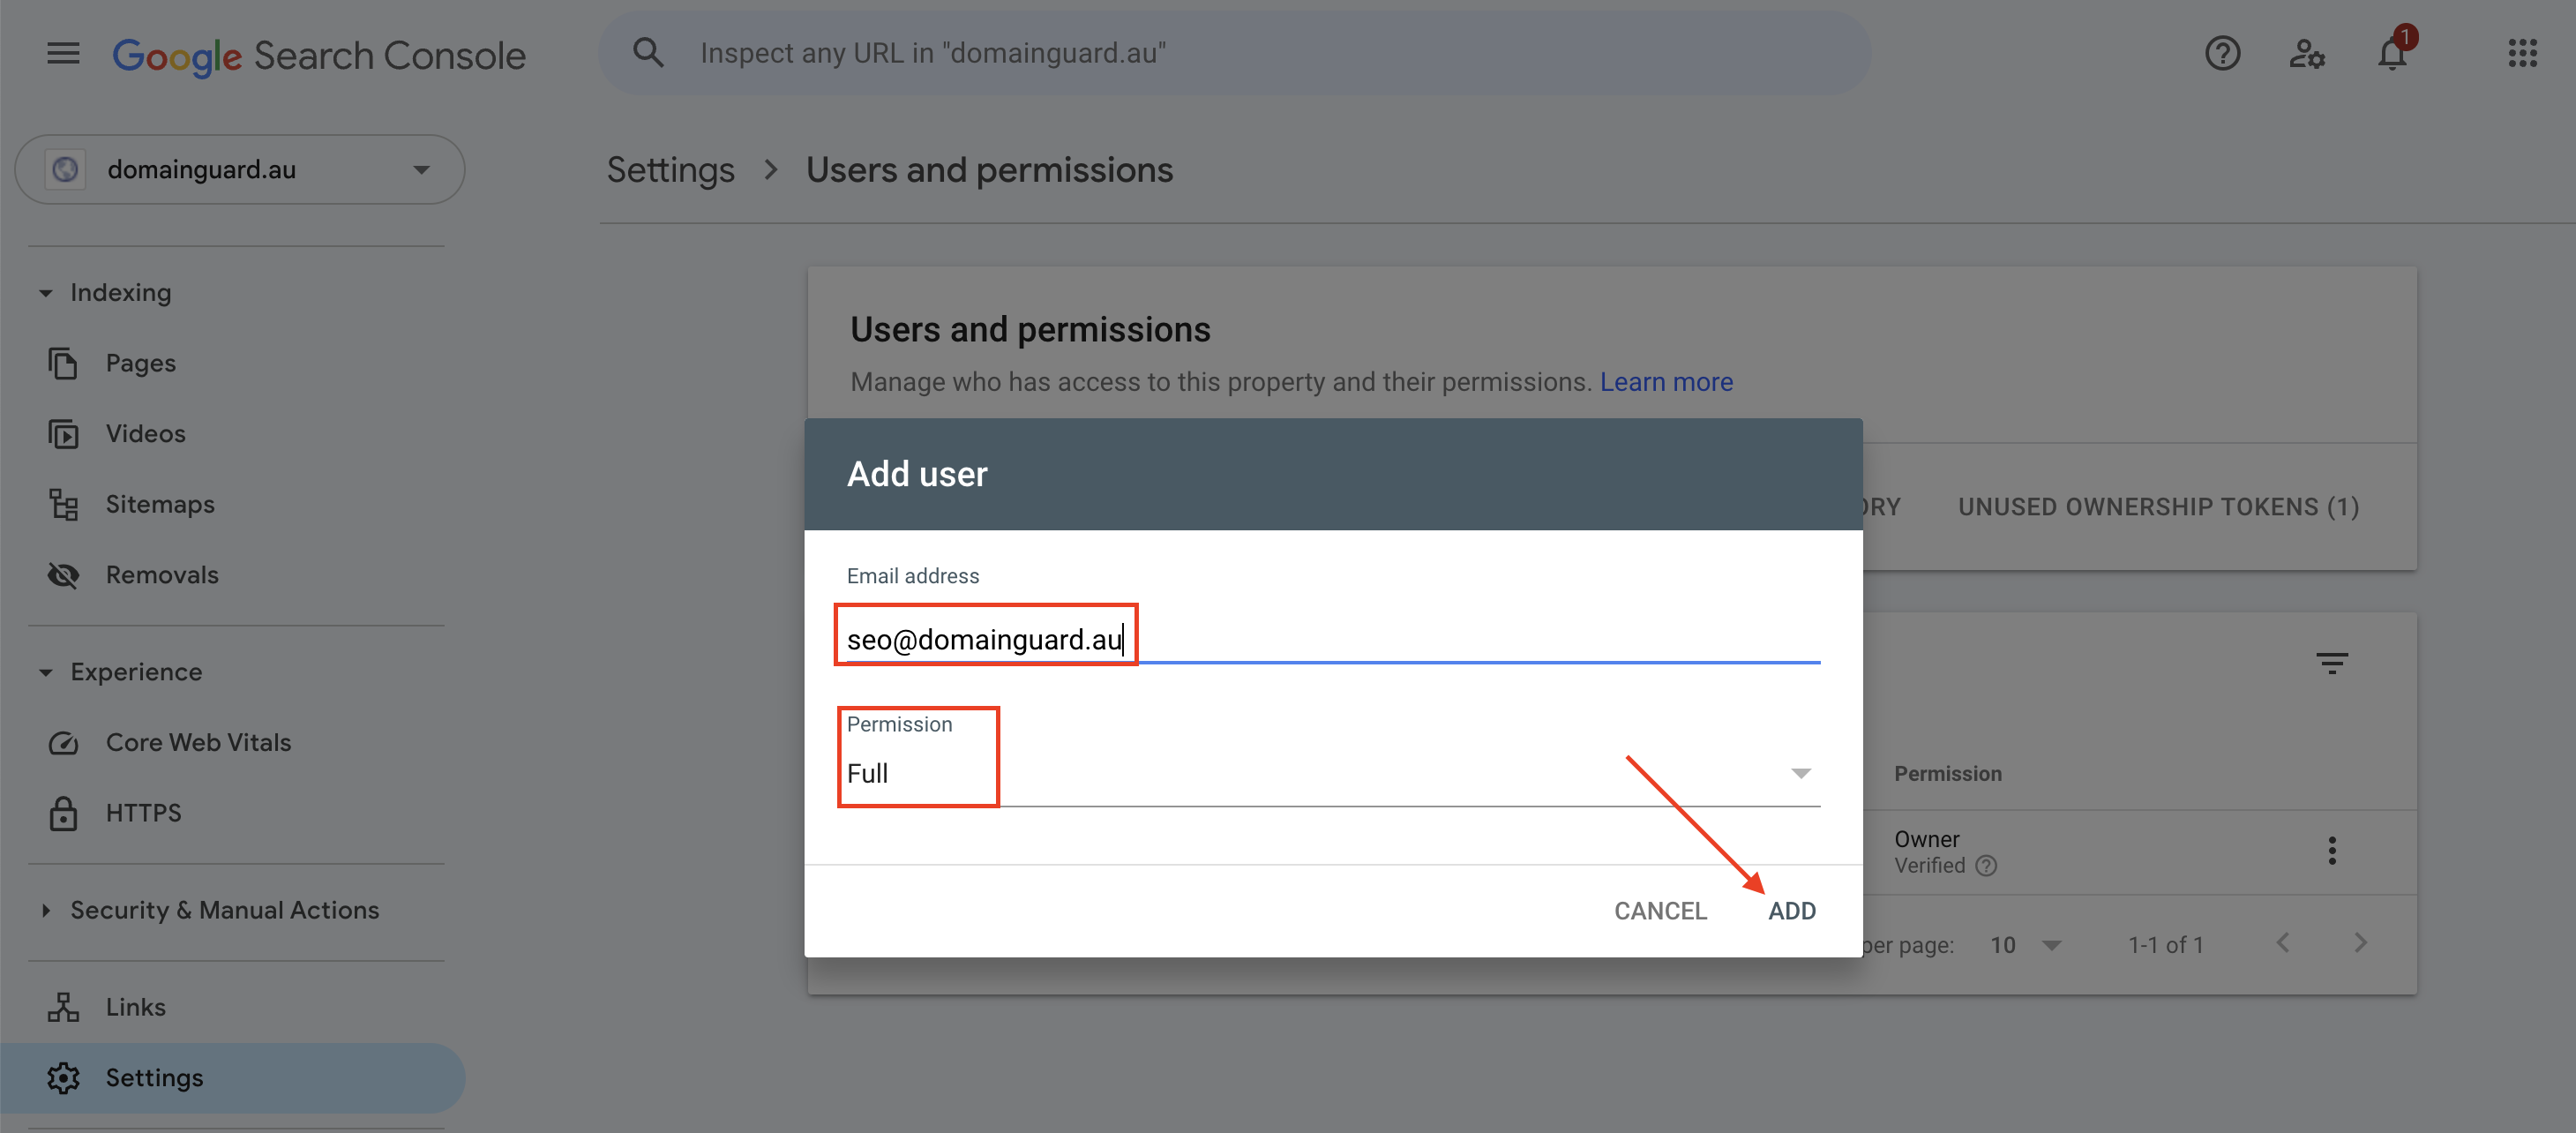Click the search magnifier icon
The height and width of the screenshot is (1133, 2576).
(648, 53)
